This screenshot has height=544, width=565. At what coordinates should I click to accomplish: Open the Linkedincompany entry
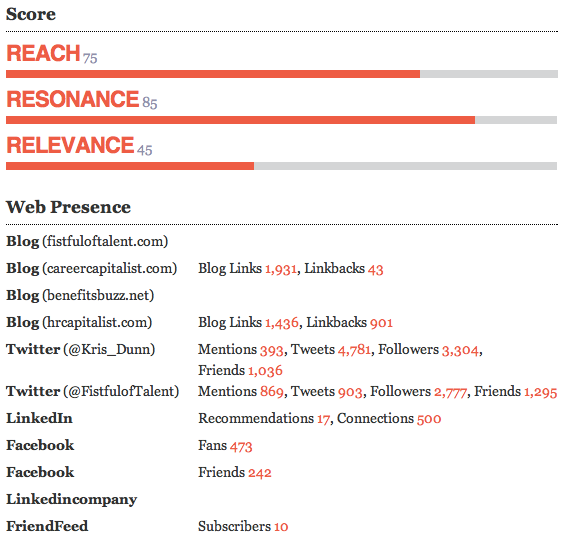(x=72, y=500)
